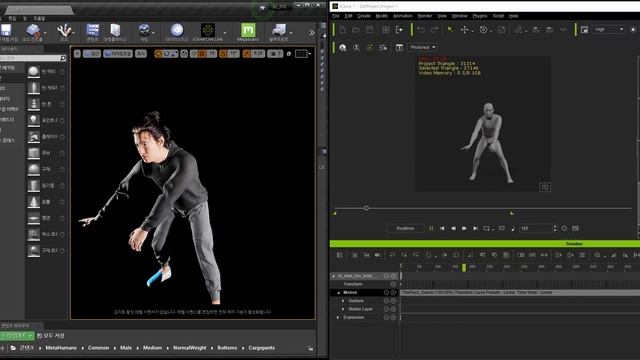Click the green playhead marker in timeline ruler
Screen dimensions: 640x360
coord(464,268)
